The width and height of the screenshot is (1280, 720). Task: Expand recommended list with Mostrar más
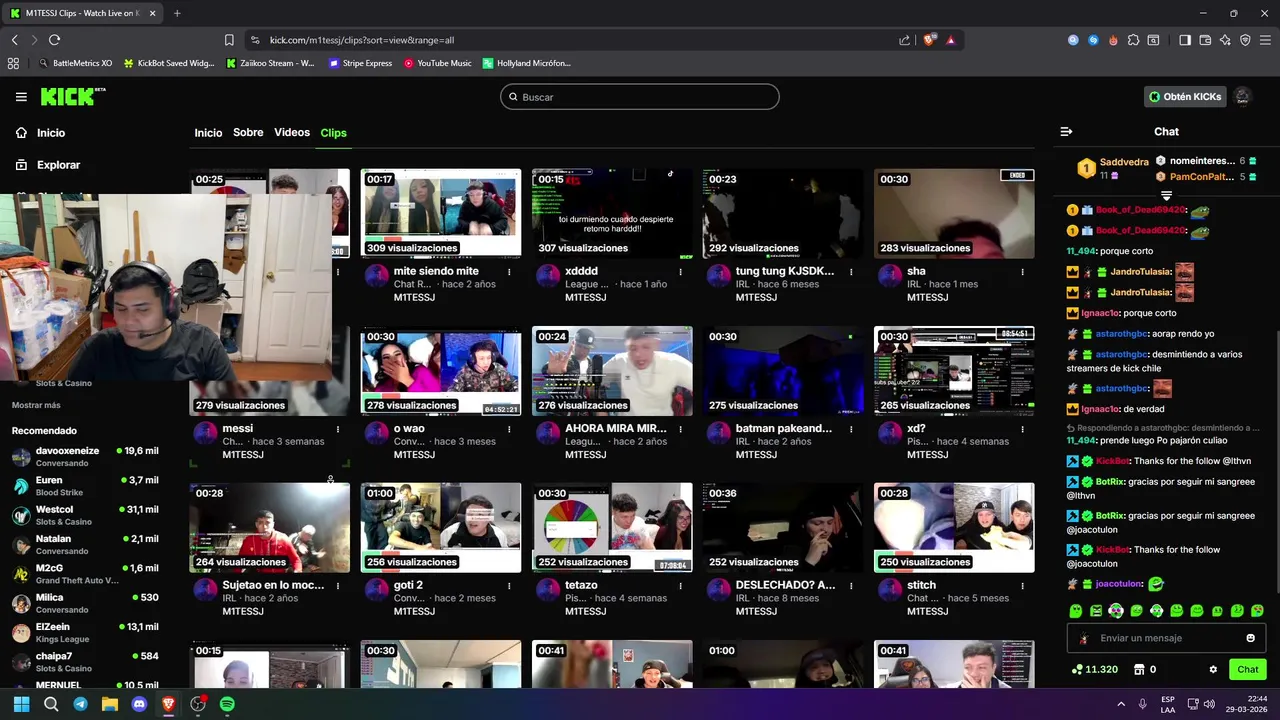pyautogui.click(x=36, y=405)
